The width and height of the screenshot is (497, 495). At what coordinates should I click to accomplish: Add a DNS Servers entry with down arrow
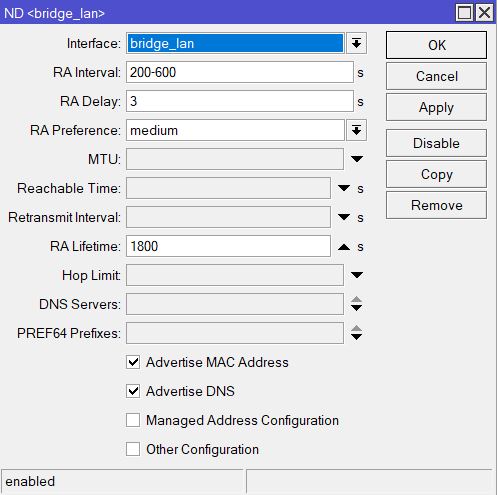point(356,308)
